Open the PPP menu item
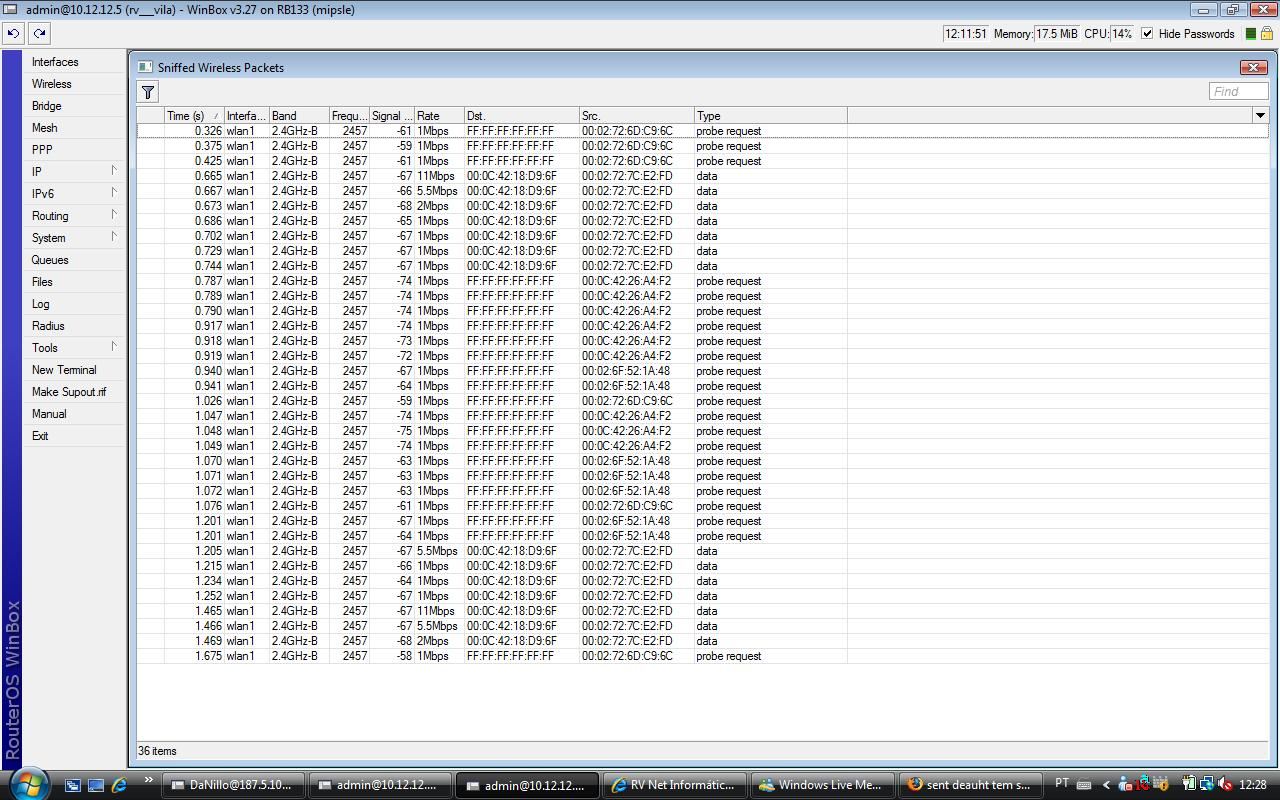Screen dimensions: 1280x800 click(x=75, y=150)
